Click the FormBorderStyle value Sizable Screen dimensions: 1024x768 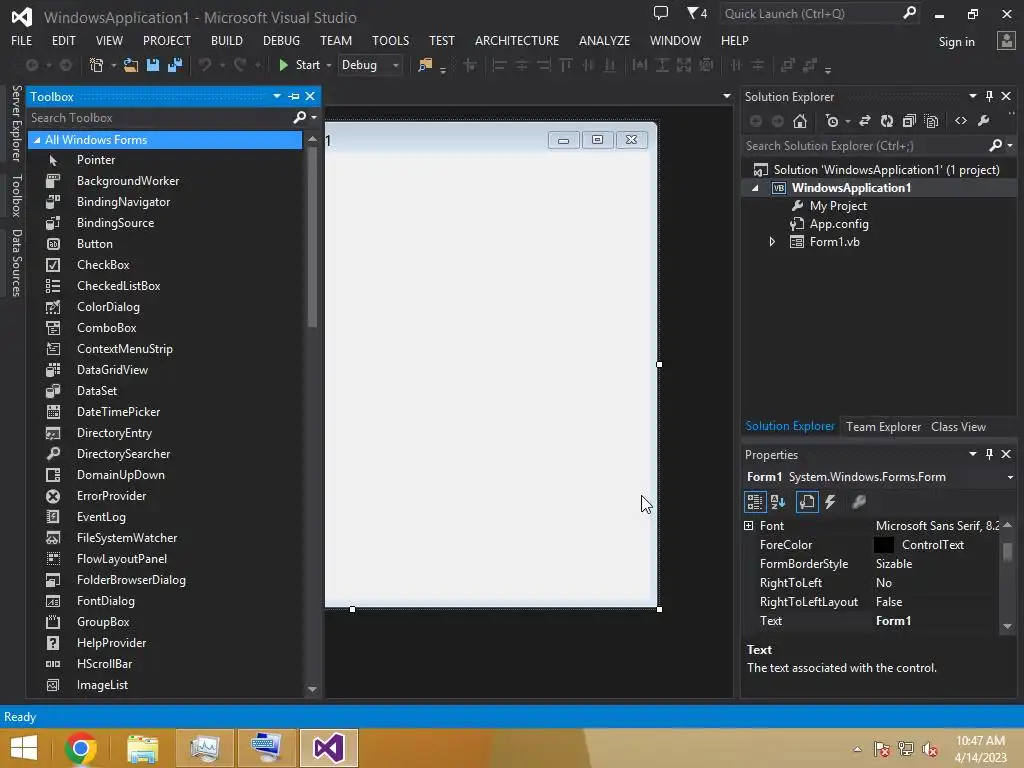point(894,564)
